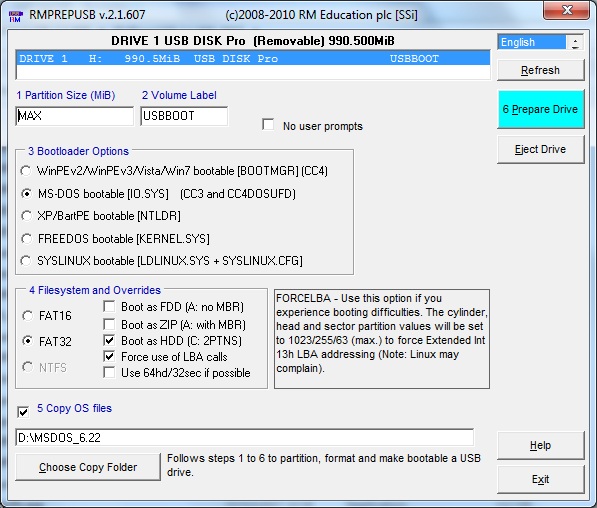Enable the No user prompts checkbox
Screen dimensions: 597x508
point(268,125)
